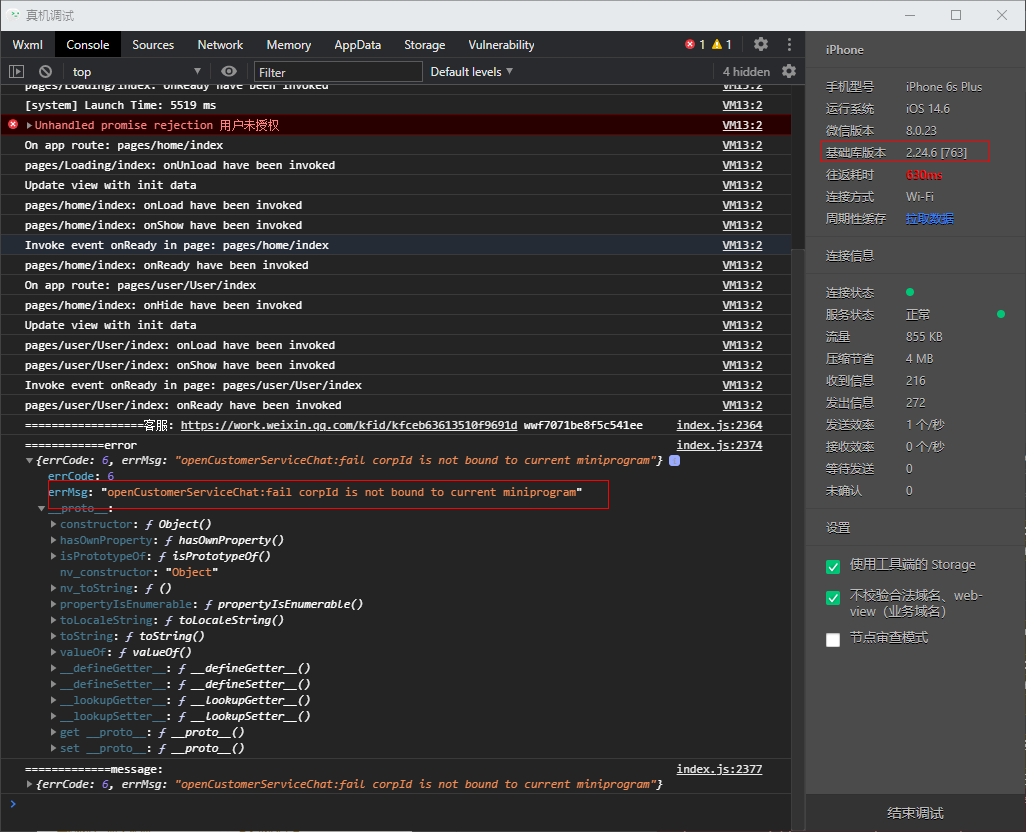Expand the toLocaleString property

click(54, 620)
